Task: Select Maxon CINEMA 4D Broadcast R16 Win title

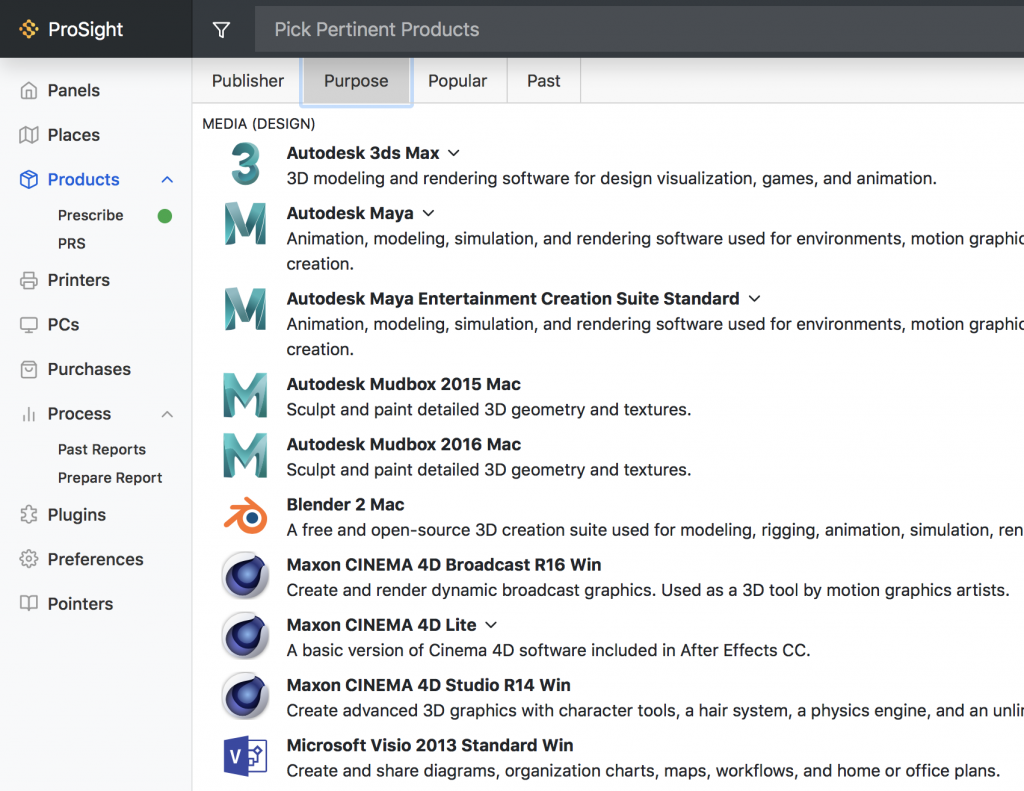Action: pos(444,564)
